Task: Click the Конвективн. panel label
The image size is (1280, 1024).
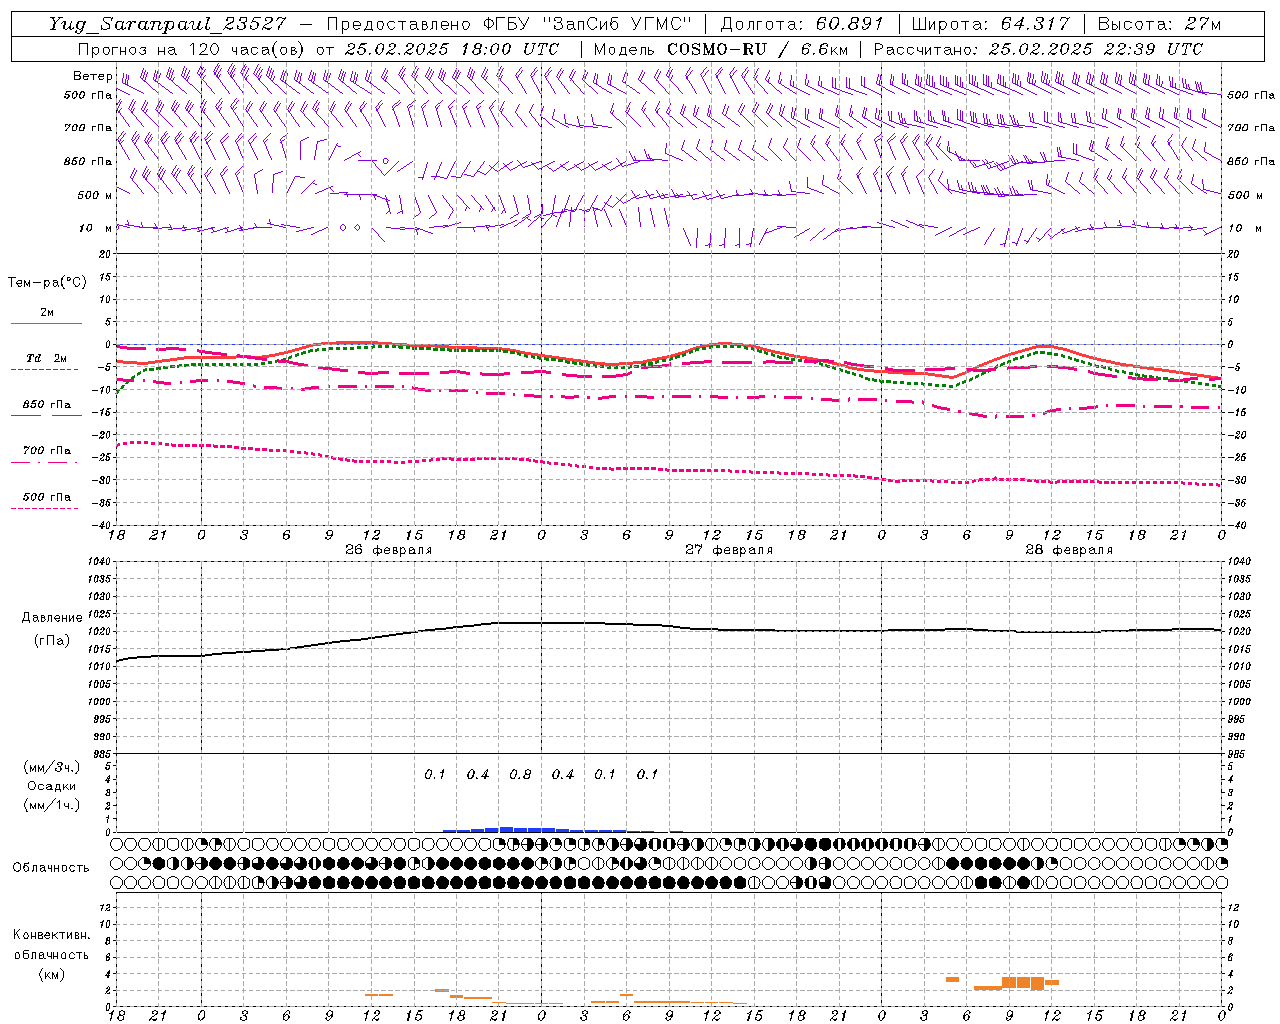Action: click(x=51, y=935)
